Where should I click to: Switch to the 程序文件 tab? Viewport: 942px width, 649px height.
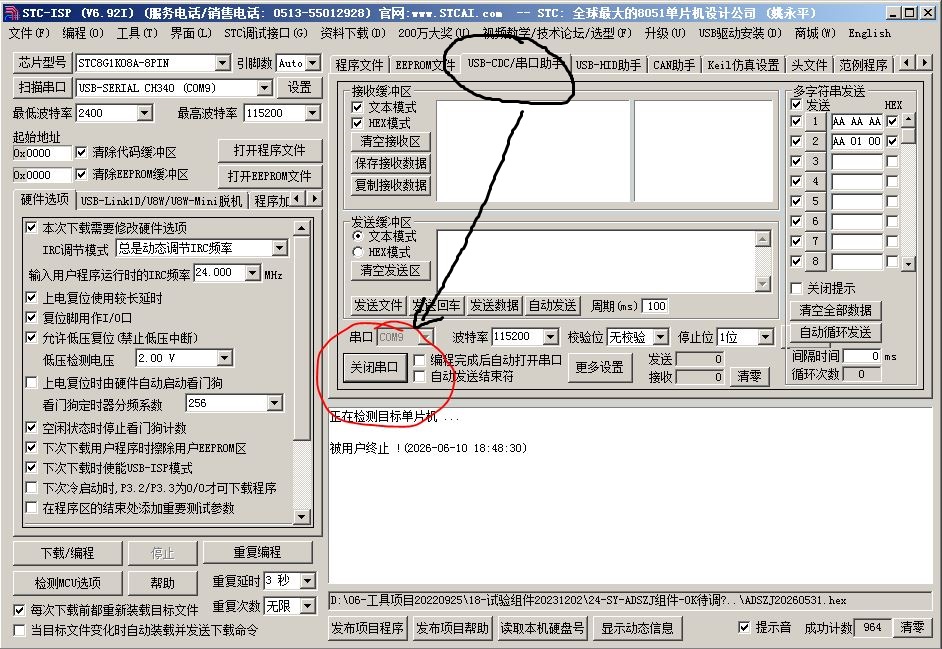359,64
